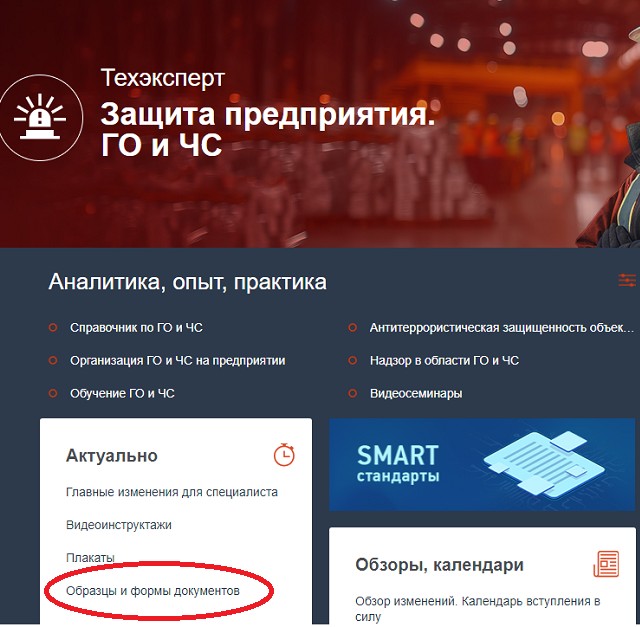Viewport: 640px width, 627px height.
Task: Click the newspaper icon in Обзоры, календари card
Action: tap(606, 564)
